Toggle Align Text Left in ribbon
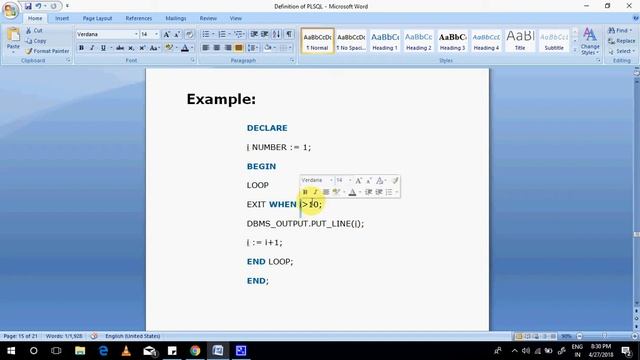640x360 pixels. 206,48
